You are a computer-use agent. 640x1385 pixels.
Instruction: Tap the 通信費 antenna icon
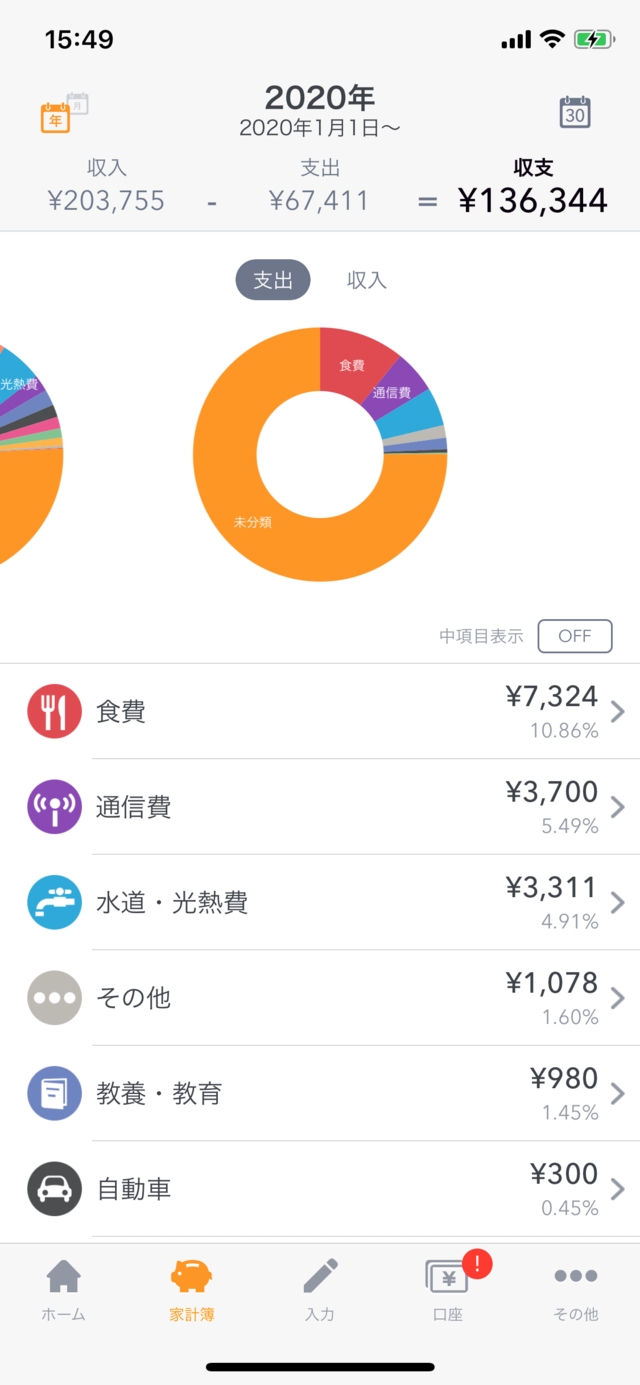pyautogui.click(x=54, y=807)
